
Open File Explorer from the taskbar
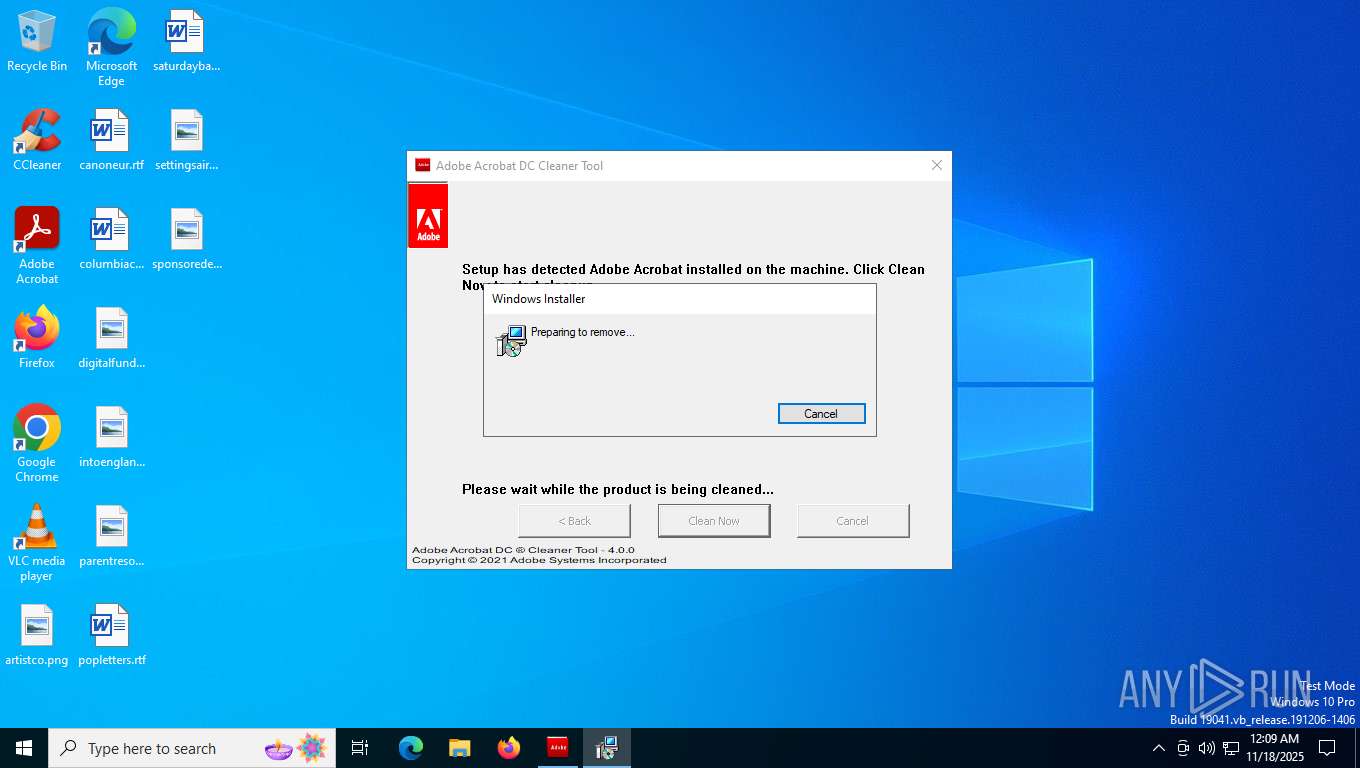tap(459, 748)
